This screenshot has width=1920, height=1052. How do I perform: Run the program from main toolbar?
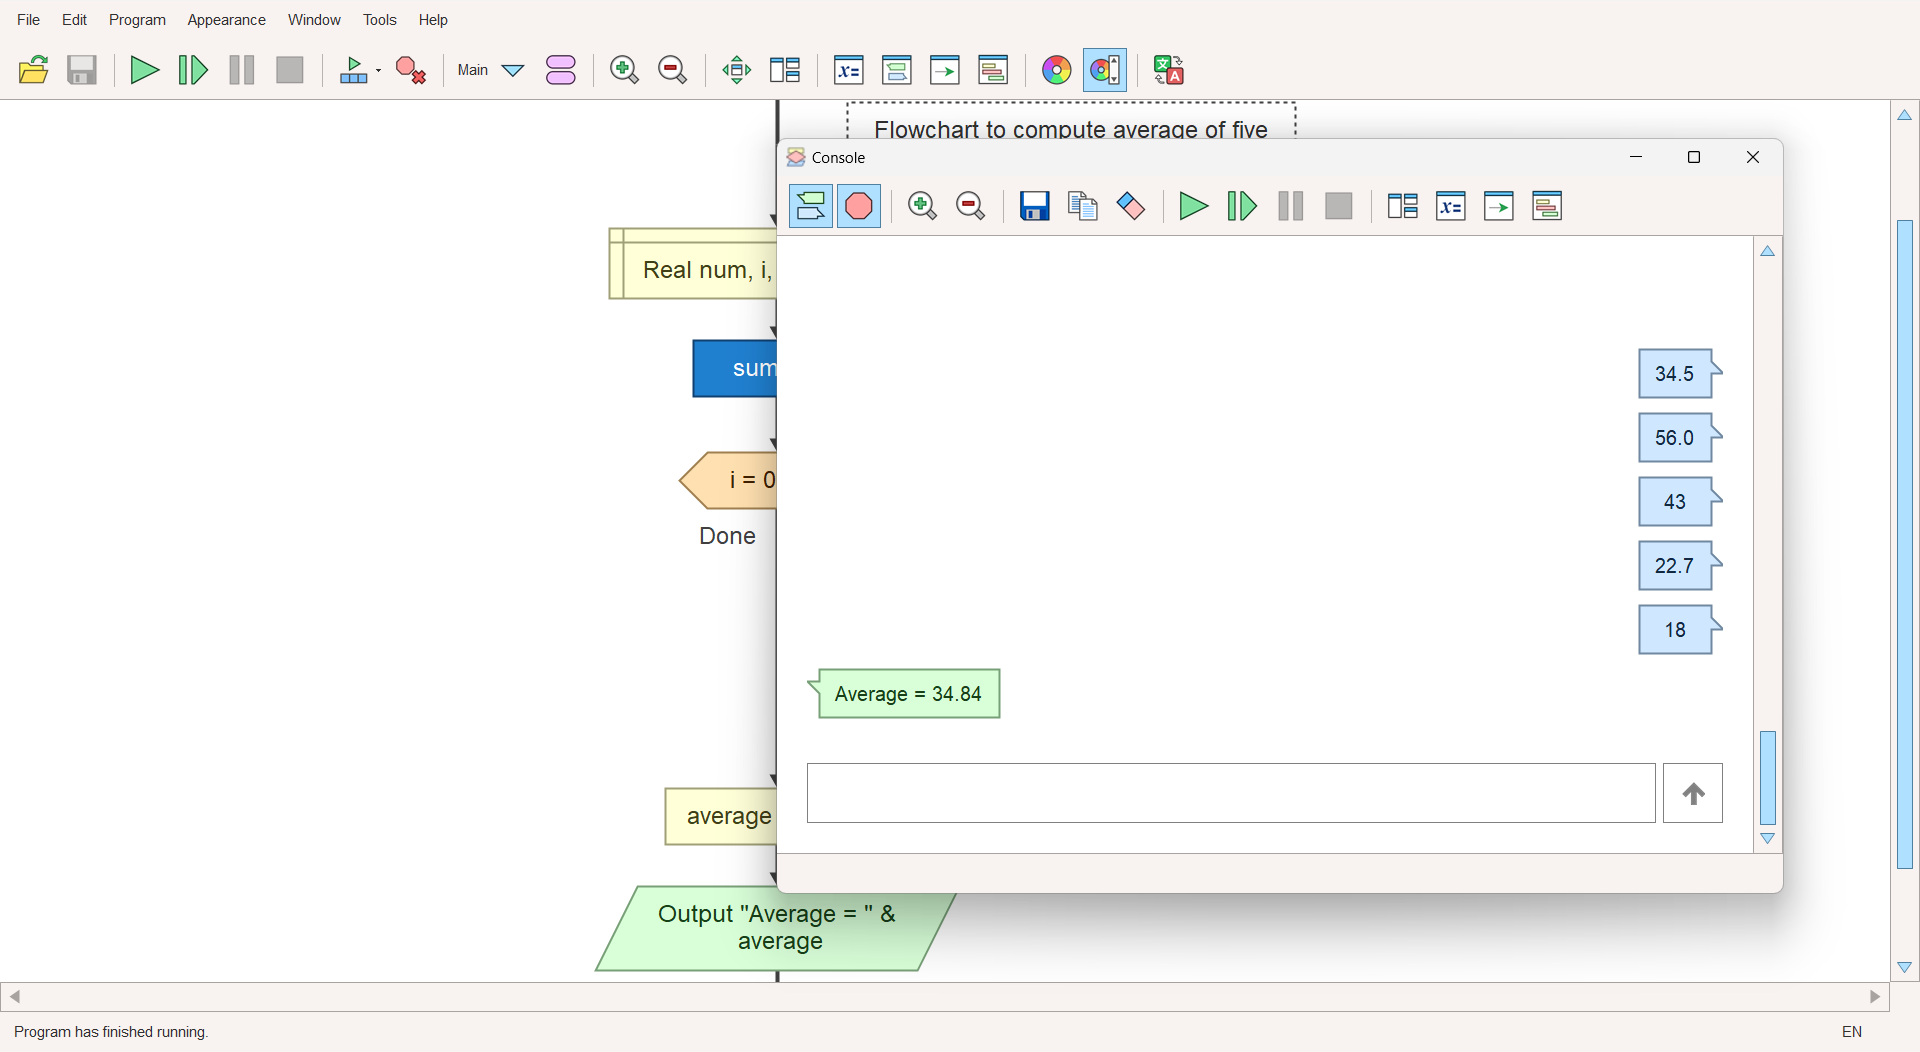(145, 70)
